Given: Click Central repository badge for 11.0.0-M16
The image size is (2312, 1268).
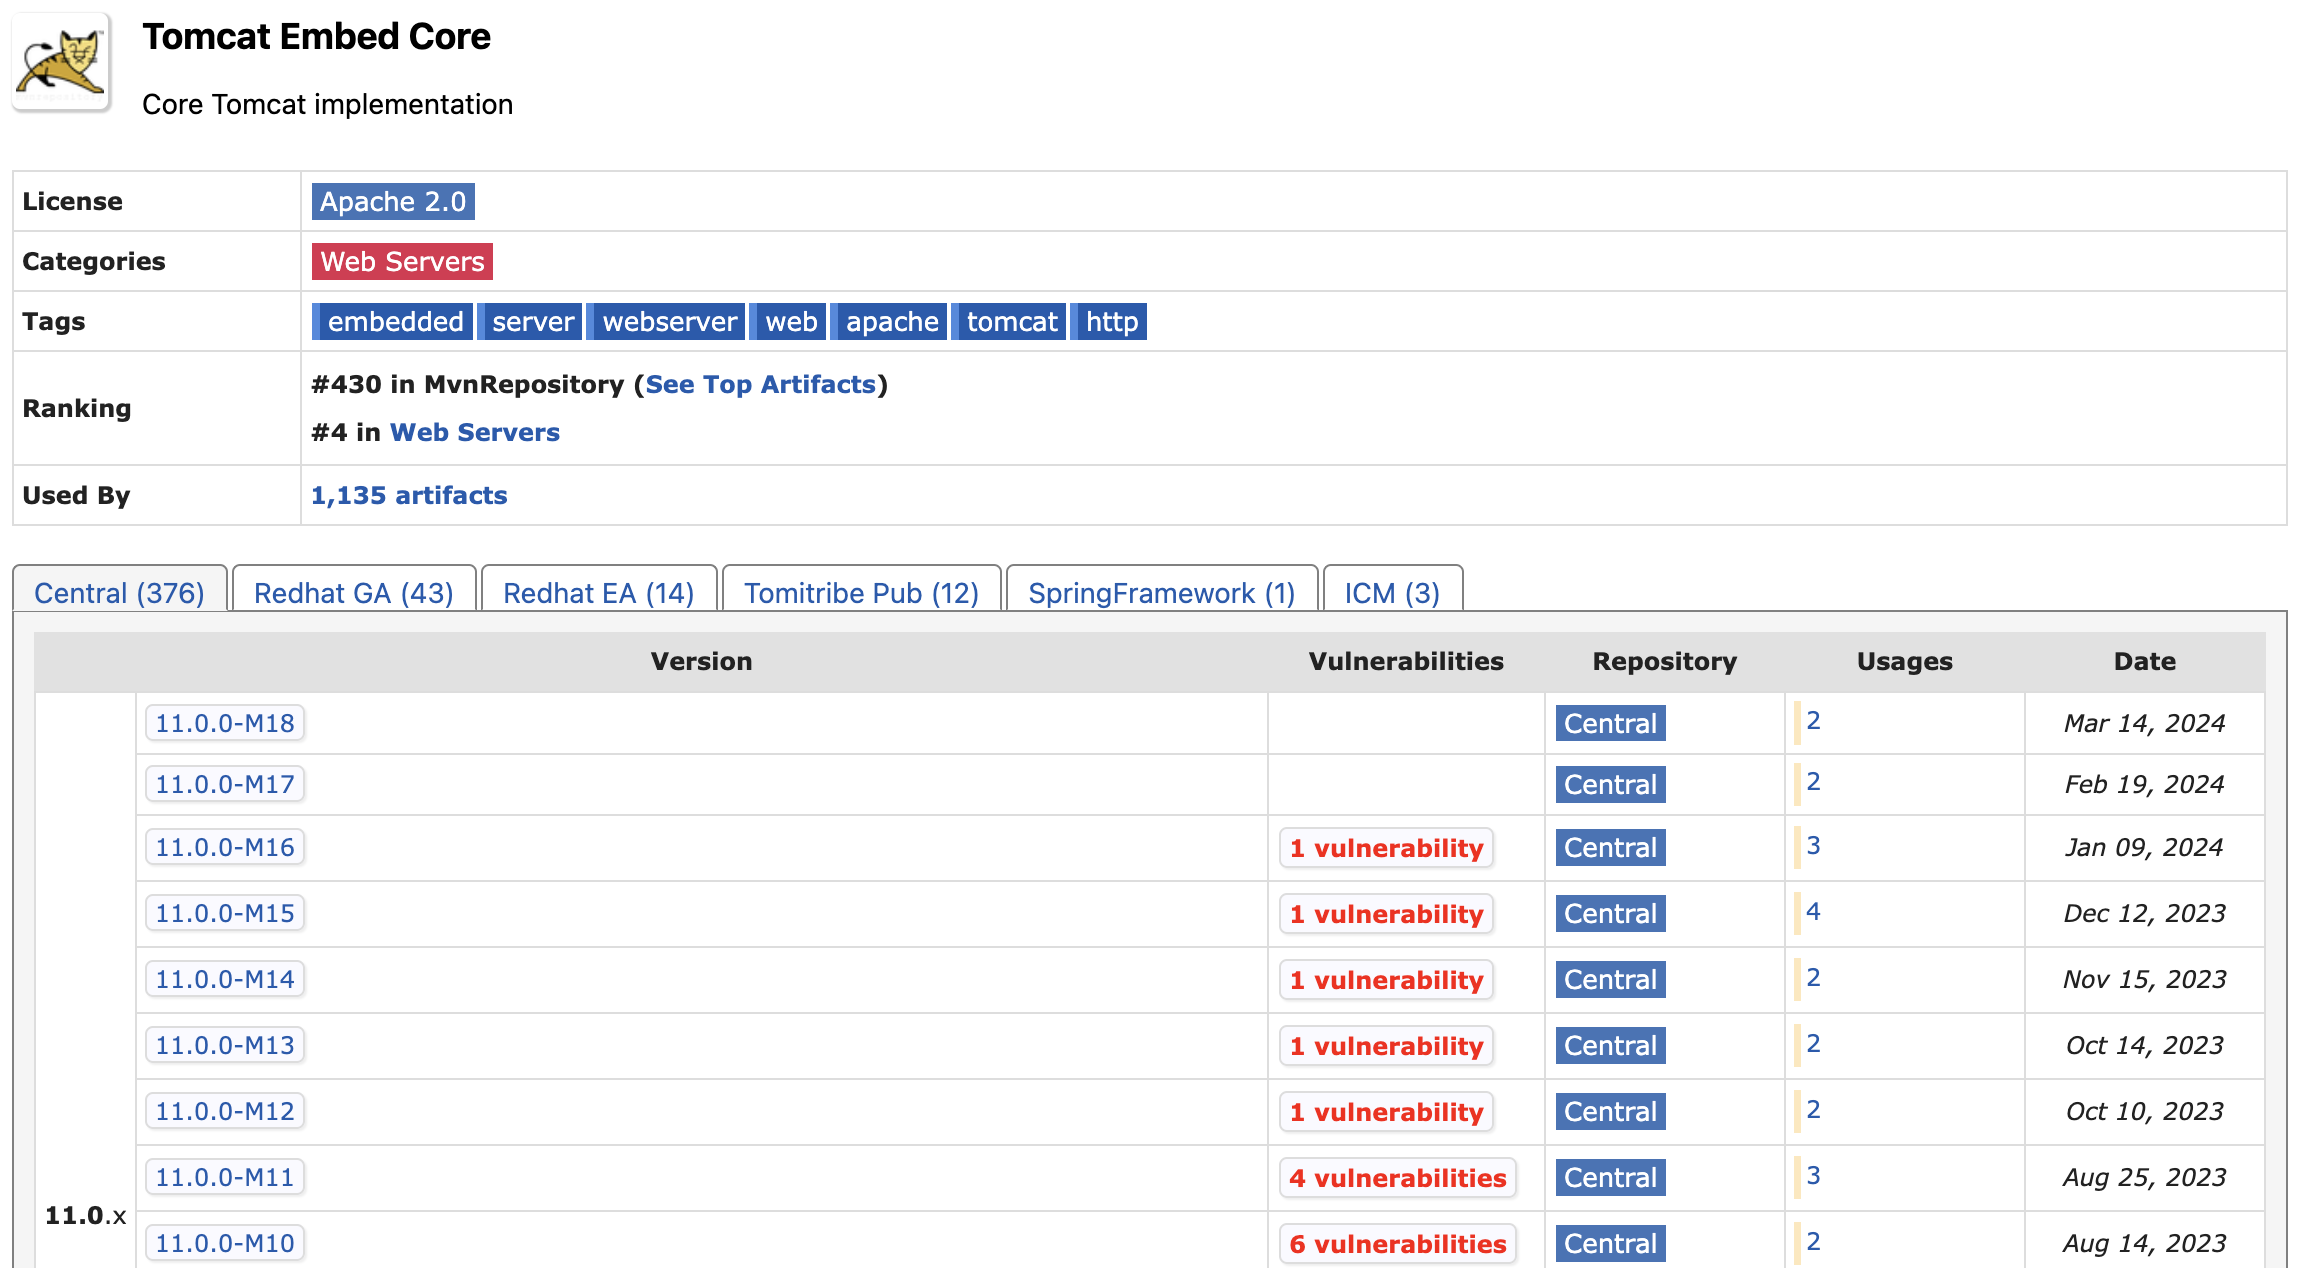Looking at the screenshot, I should click(1610, 847).
